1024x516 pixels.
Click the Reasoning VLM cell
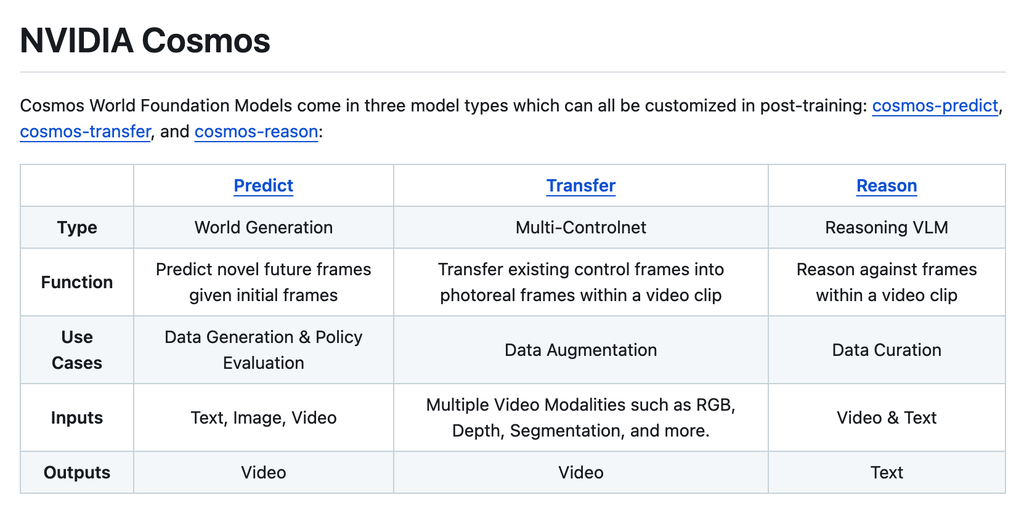886,227
